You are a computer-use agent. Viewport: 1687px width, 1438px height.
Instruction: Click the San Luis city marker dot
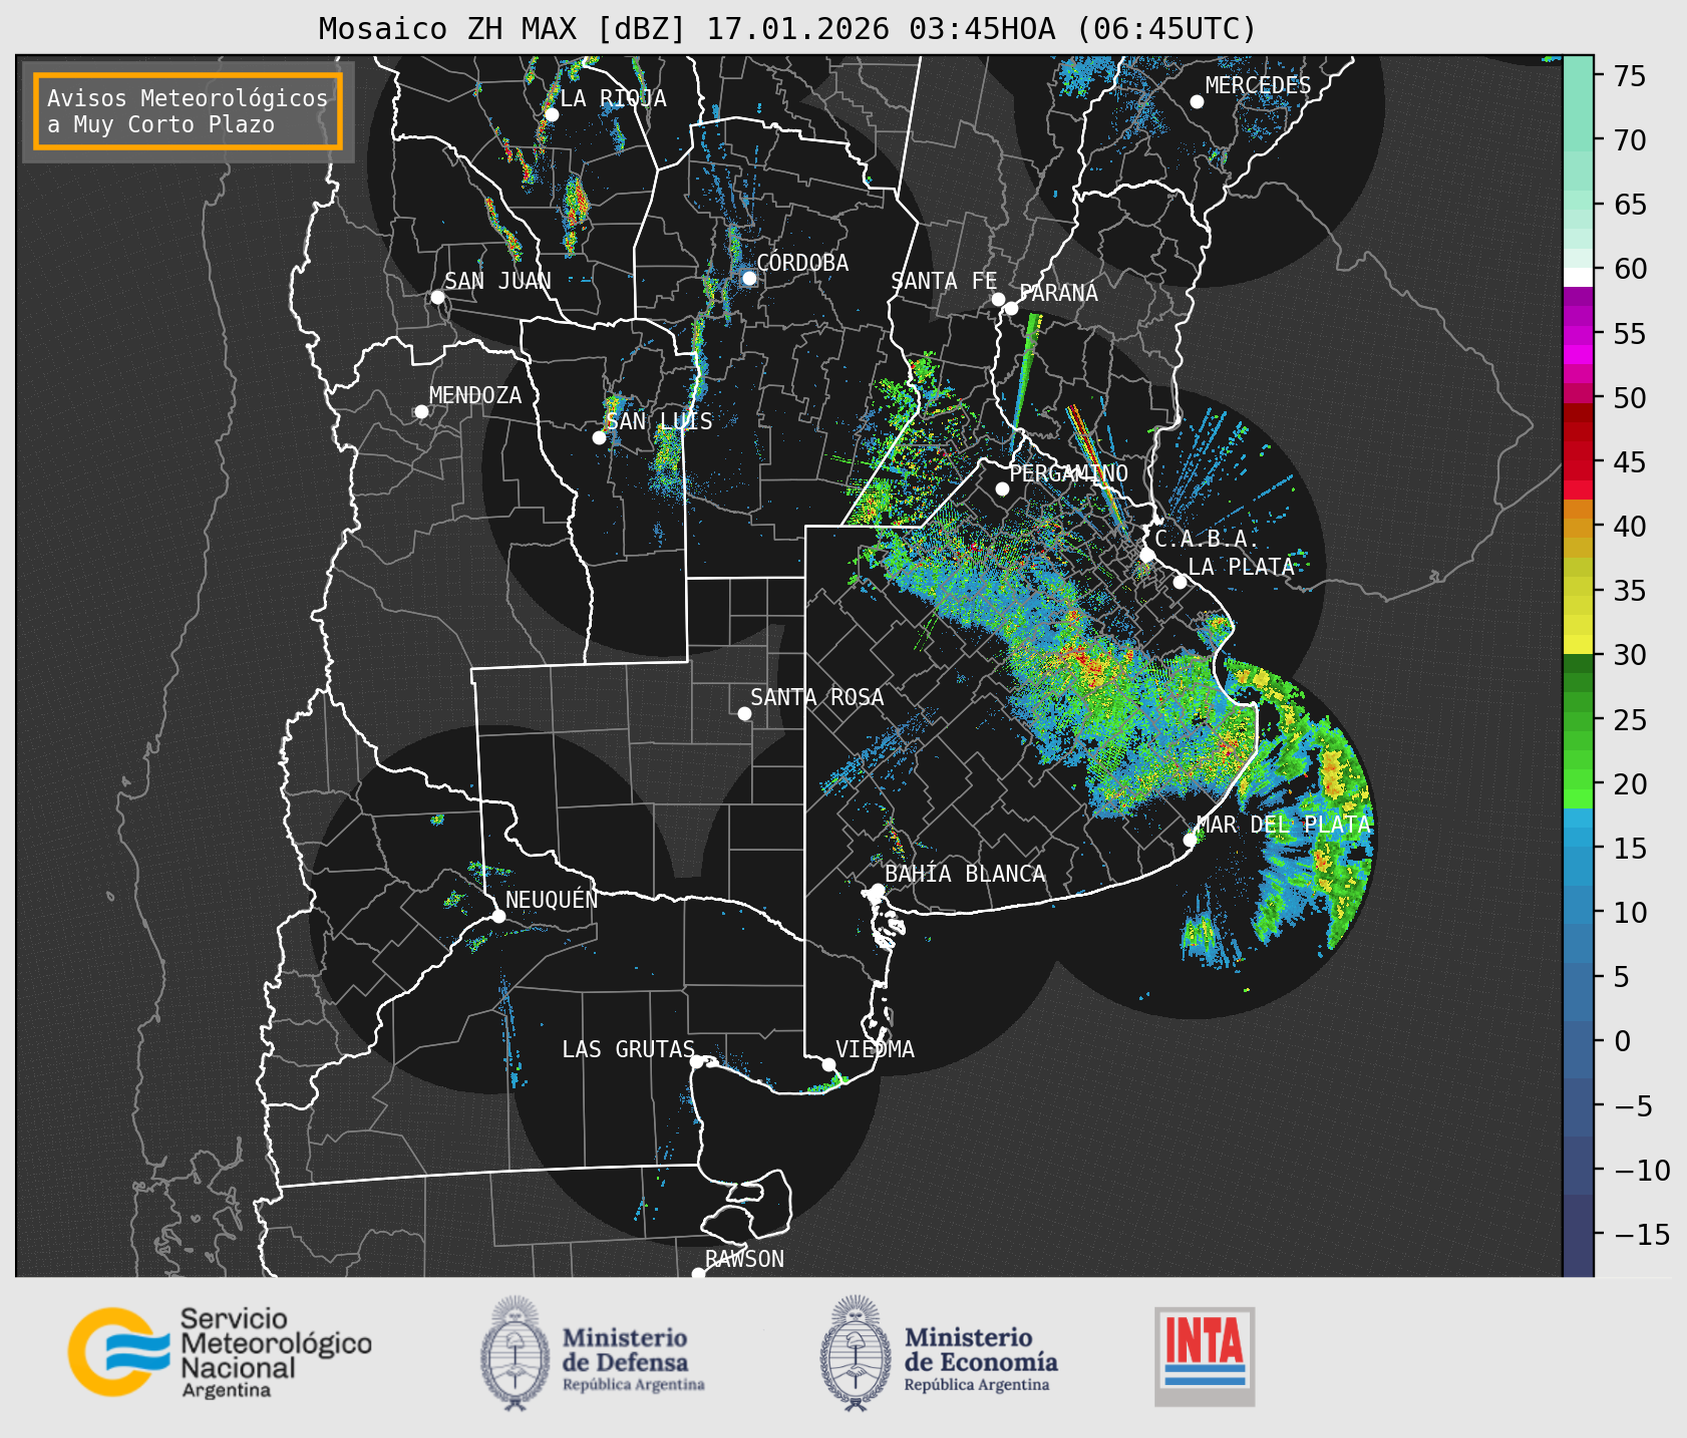(x=599, y=438)
